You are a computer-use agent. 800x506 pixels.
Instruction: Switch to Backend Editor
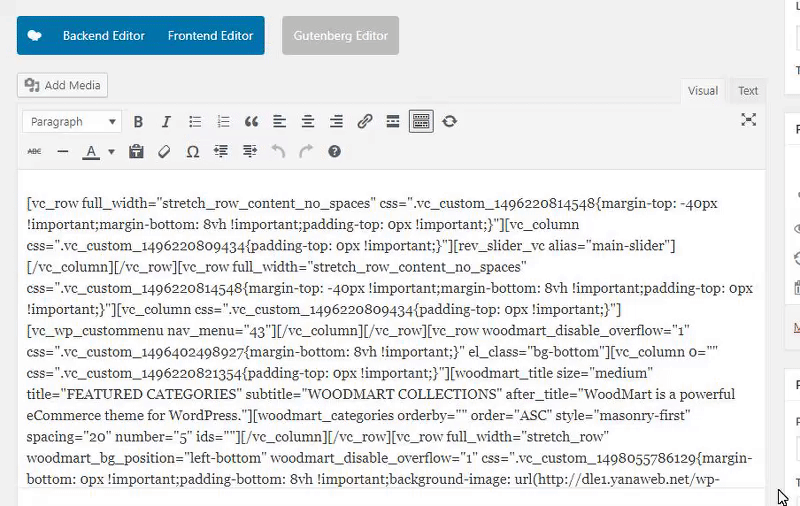point(104,36)
